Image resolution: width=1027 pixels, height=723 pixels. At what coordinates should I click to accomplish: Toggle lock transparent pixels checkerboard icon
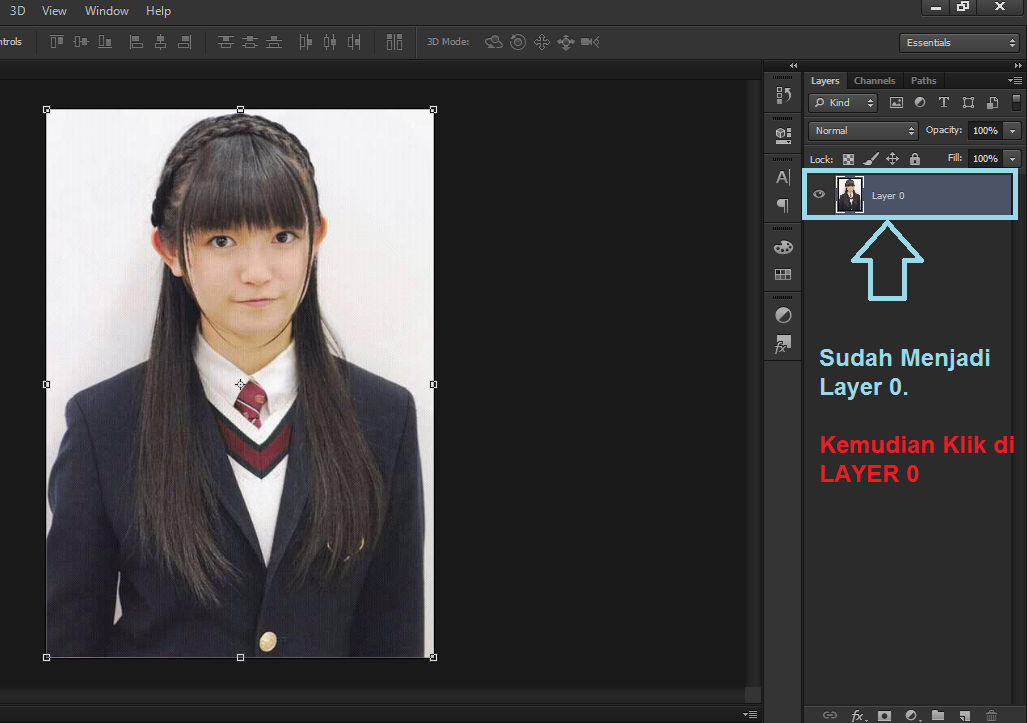(848, 159)
